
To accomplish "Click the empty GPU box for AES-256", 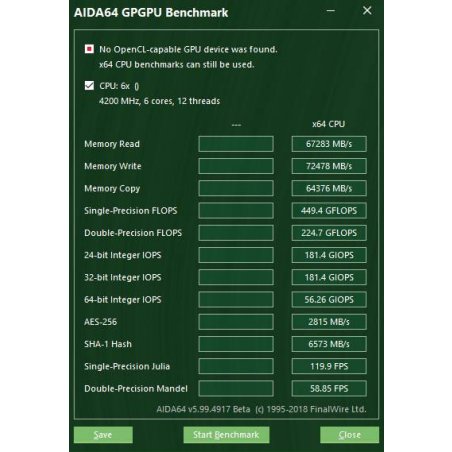I will tap(236, 322).
